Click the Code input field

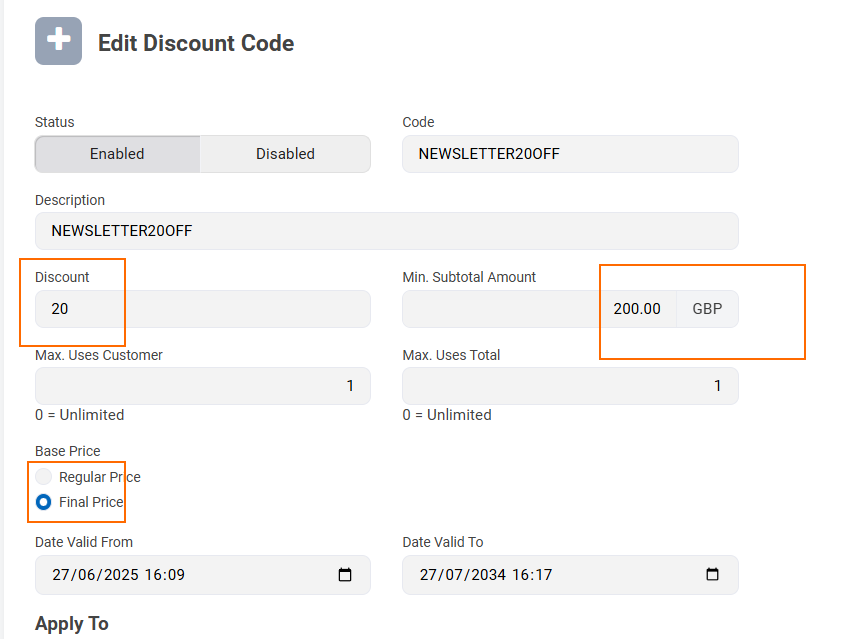click(x=570, y=154)
